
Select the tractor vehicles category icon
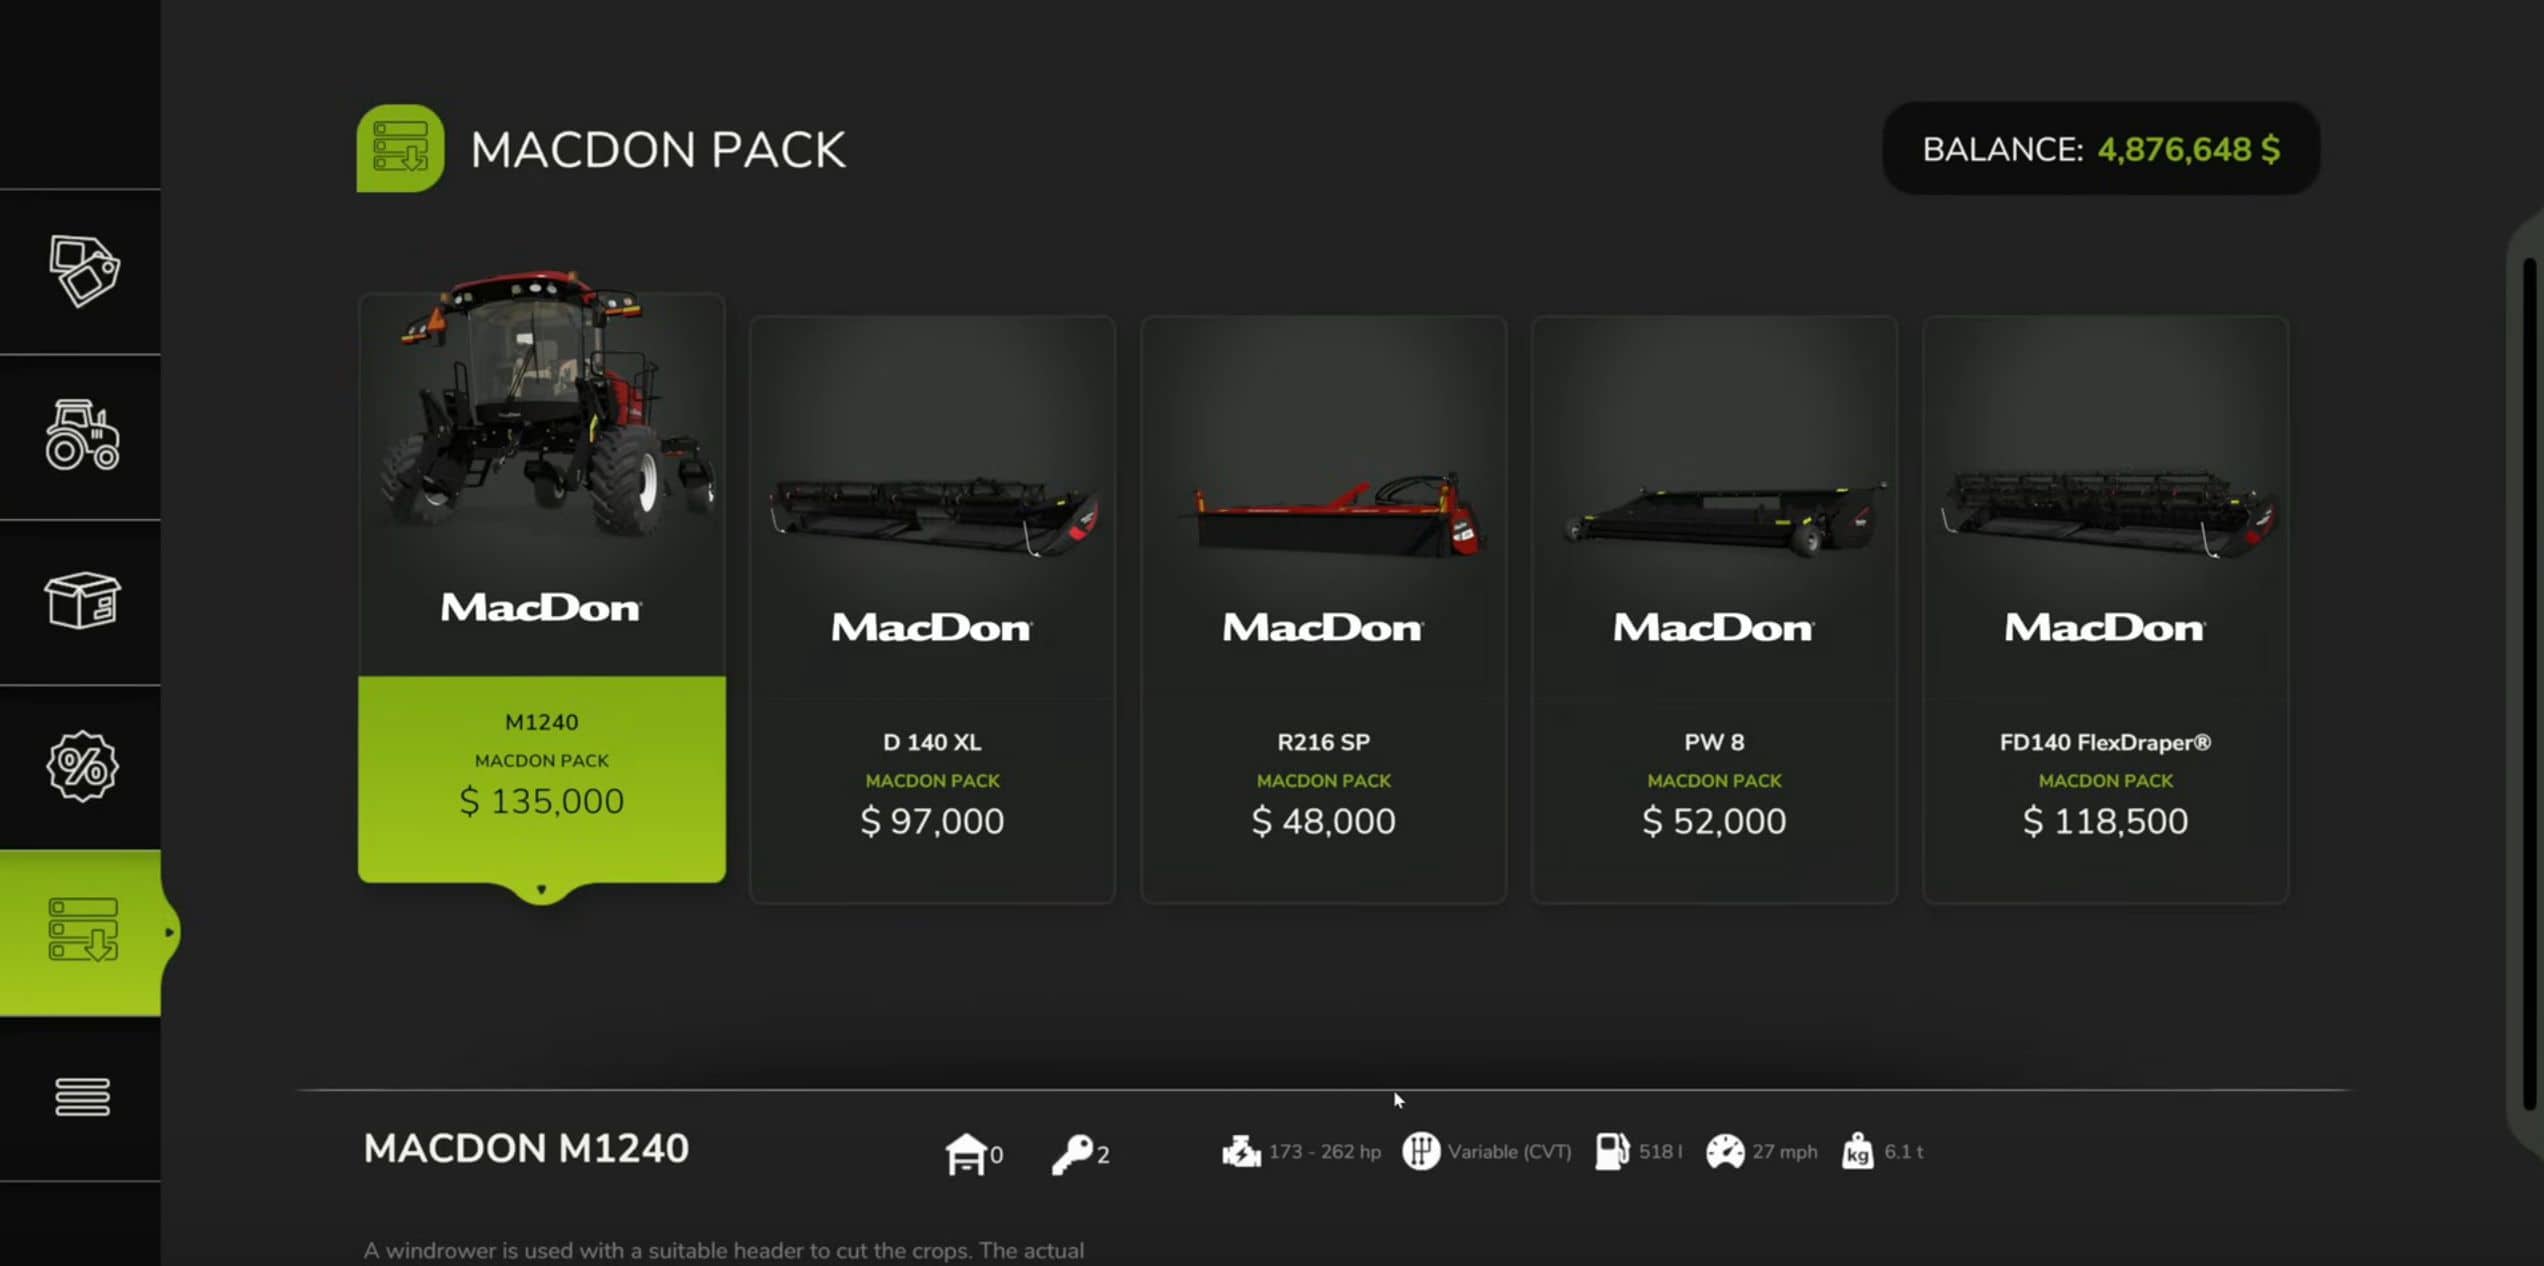[82, 435]
